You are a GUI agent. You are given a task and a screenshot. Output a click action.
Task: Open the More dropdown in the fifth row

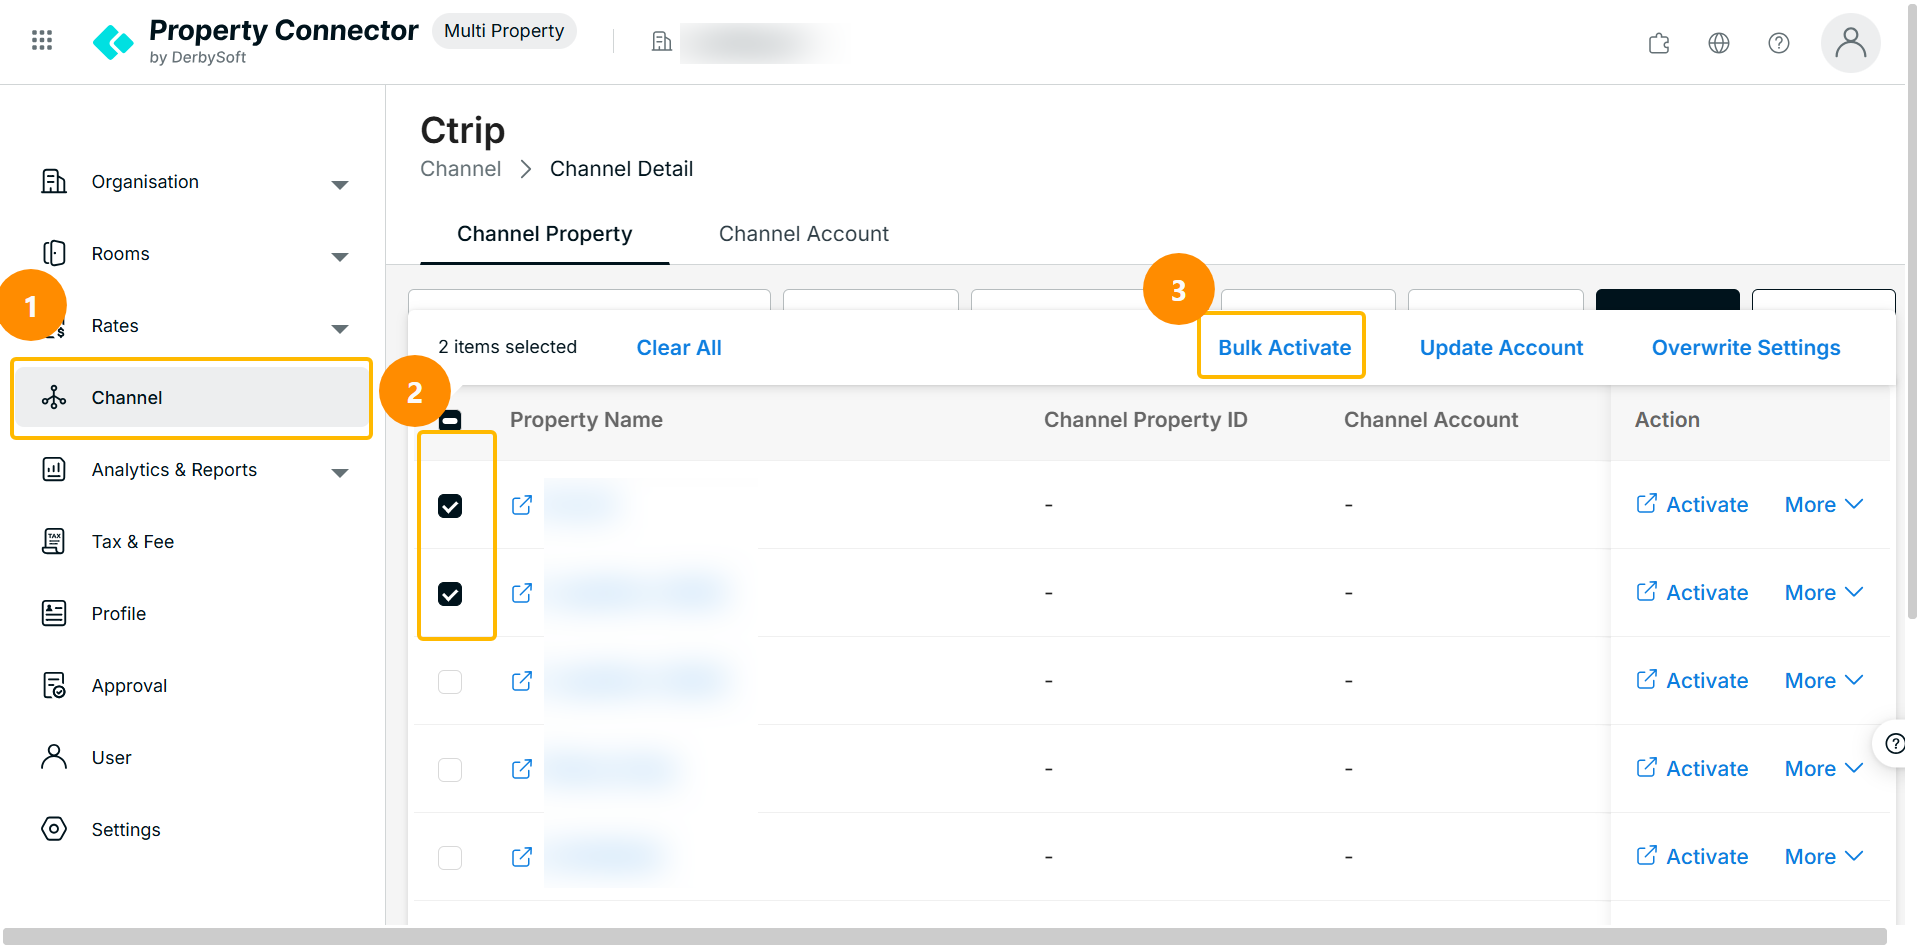1824,857
